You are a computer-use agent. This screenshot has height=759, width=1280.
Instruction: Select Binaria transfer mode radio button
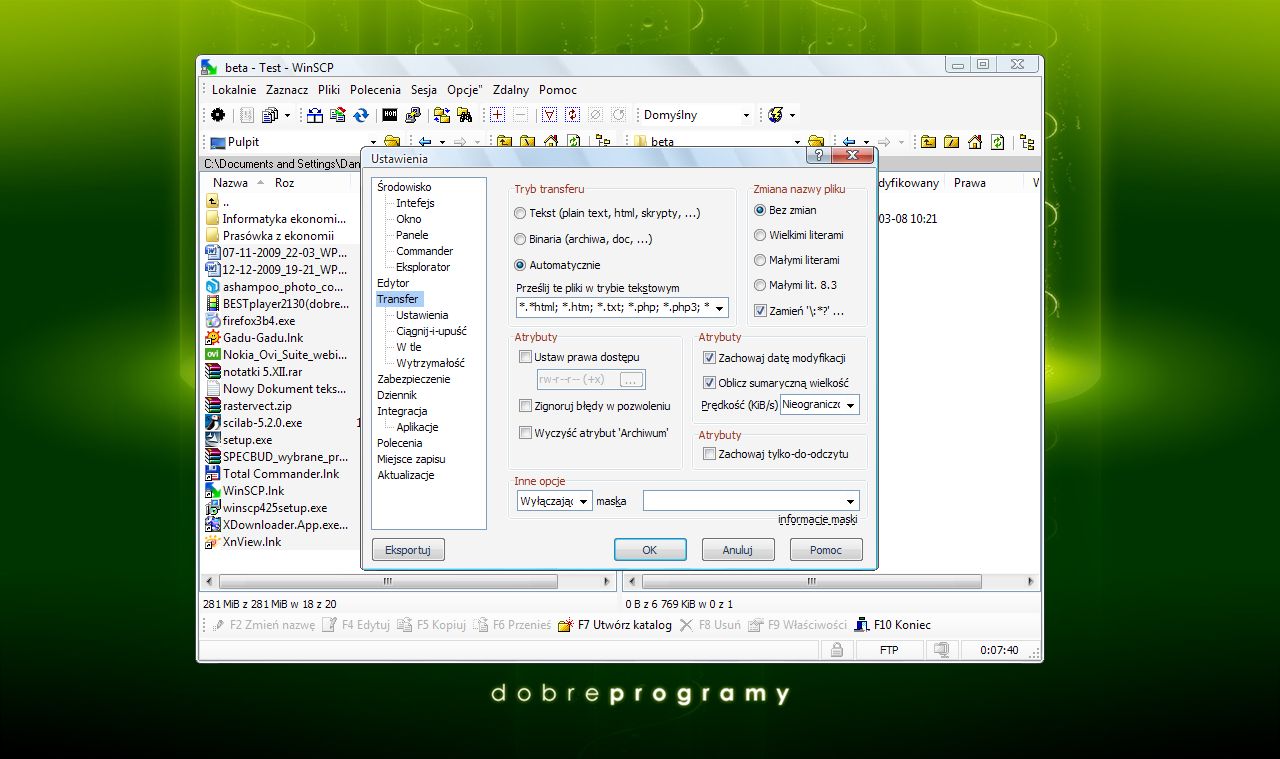[520, 239]
